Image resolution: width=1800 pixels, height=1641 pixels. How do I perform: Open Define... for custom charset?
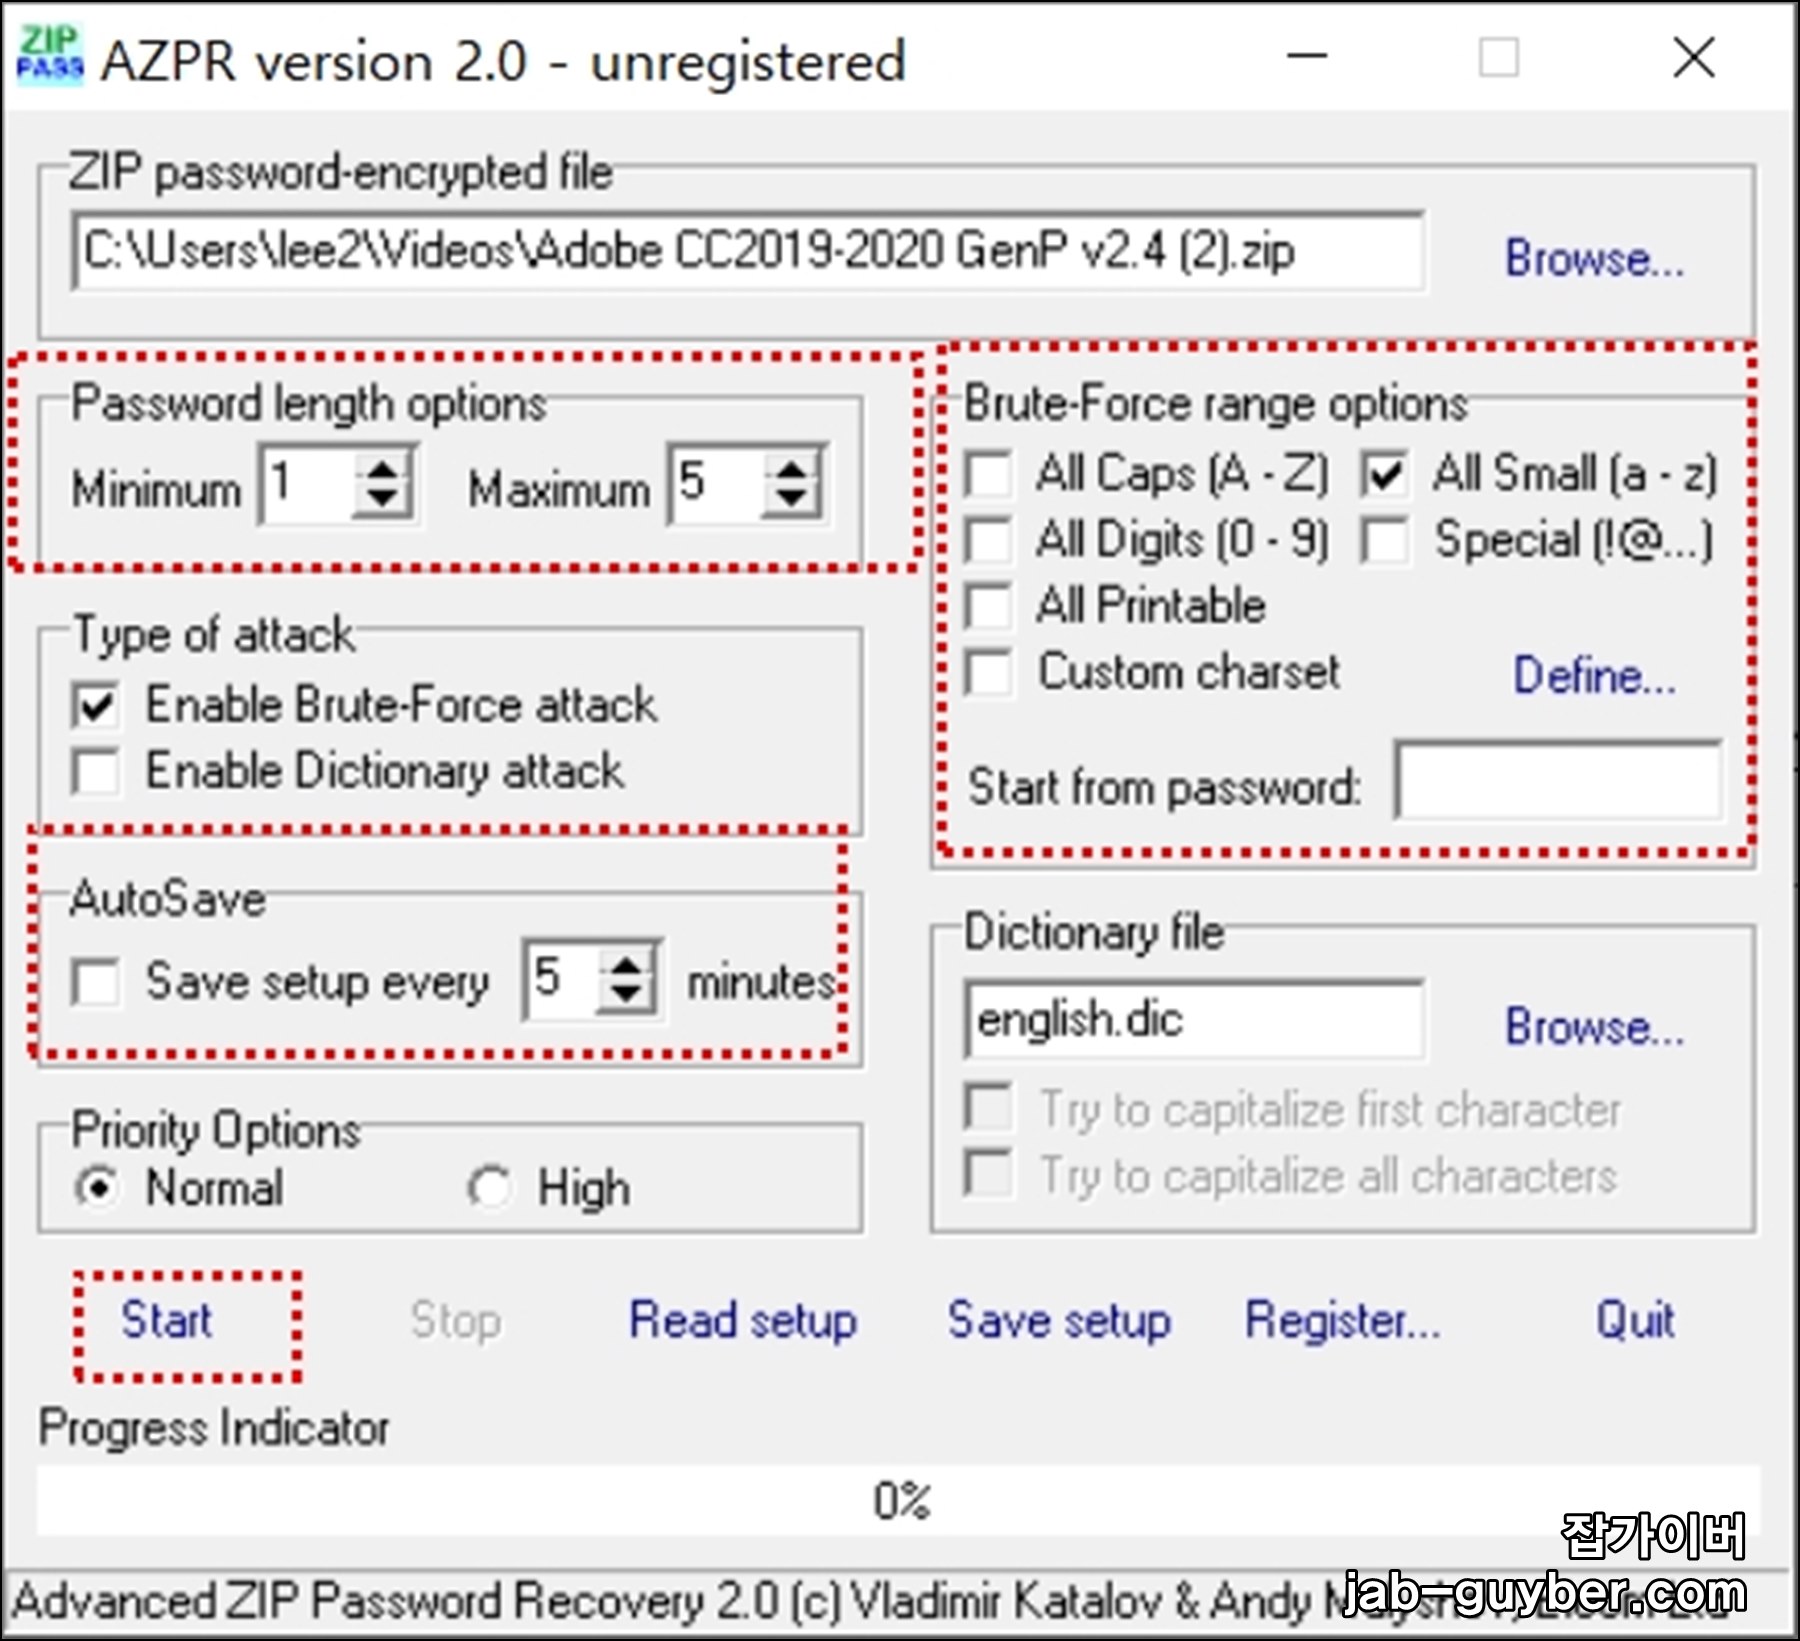click(1594, 676)
